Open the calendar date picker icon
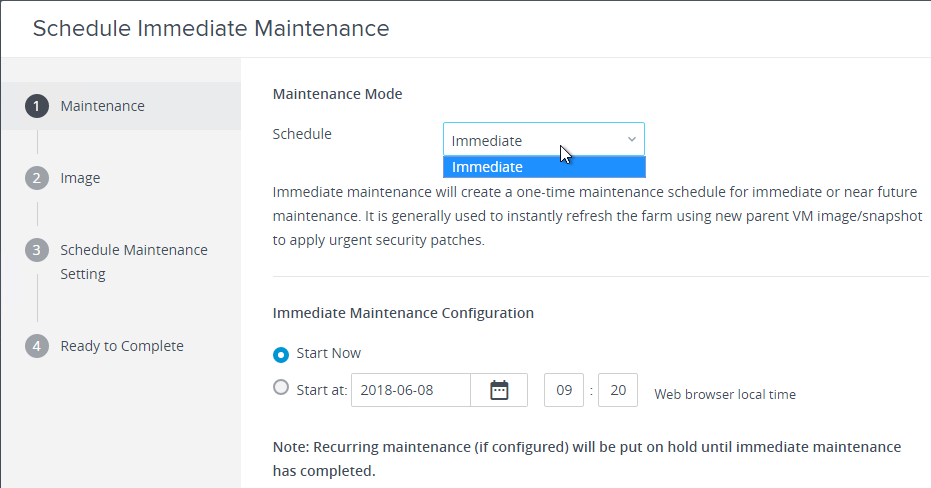This screenshot has width=931, height=488. (499, 390)
